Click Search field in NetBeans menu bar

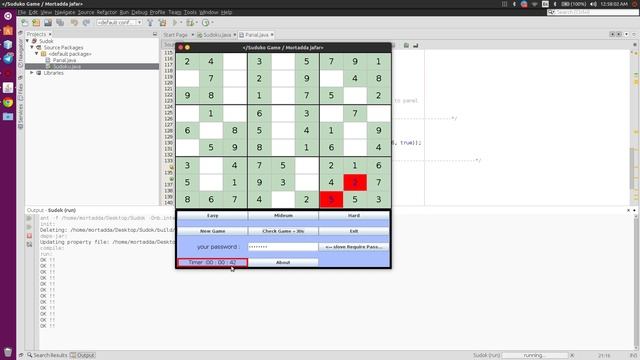coord(593,12)
